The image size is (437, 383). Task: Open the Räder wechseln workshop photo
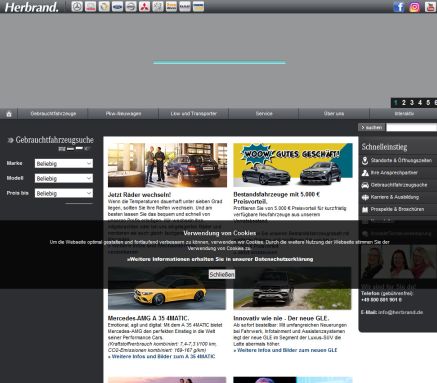point(167,165)
